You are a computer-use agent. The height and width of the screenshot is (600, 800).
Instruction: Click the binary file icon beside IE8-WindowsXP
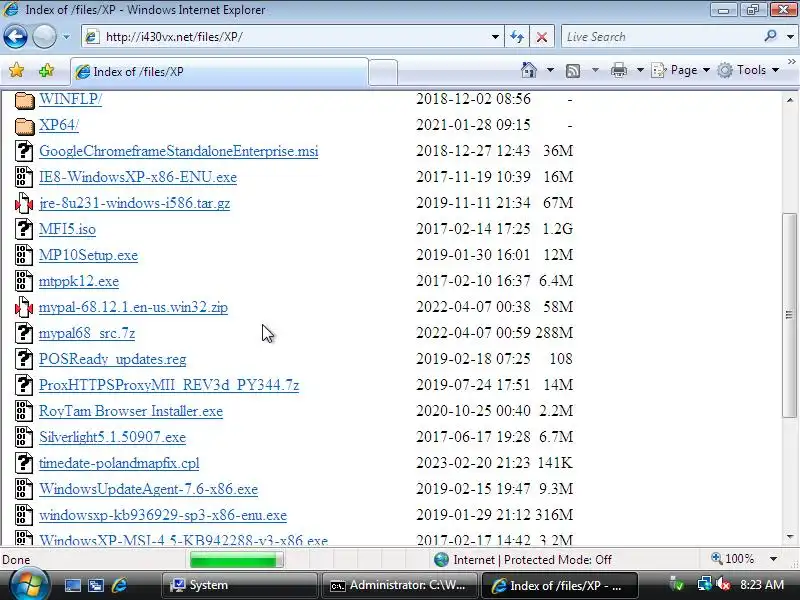click(24, 177)
